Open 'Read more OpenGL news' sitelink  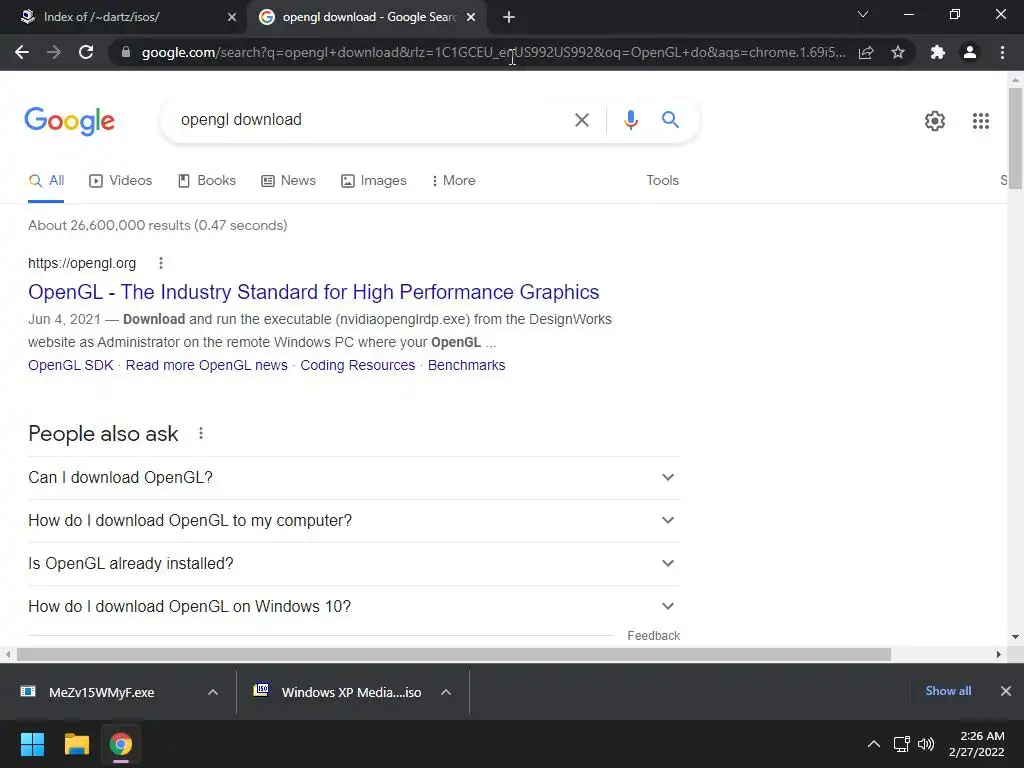(x=206, y=365)
